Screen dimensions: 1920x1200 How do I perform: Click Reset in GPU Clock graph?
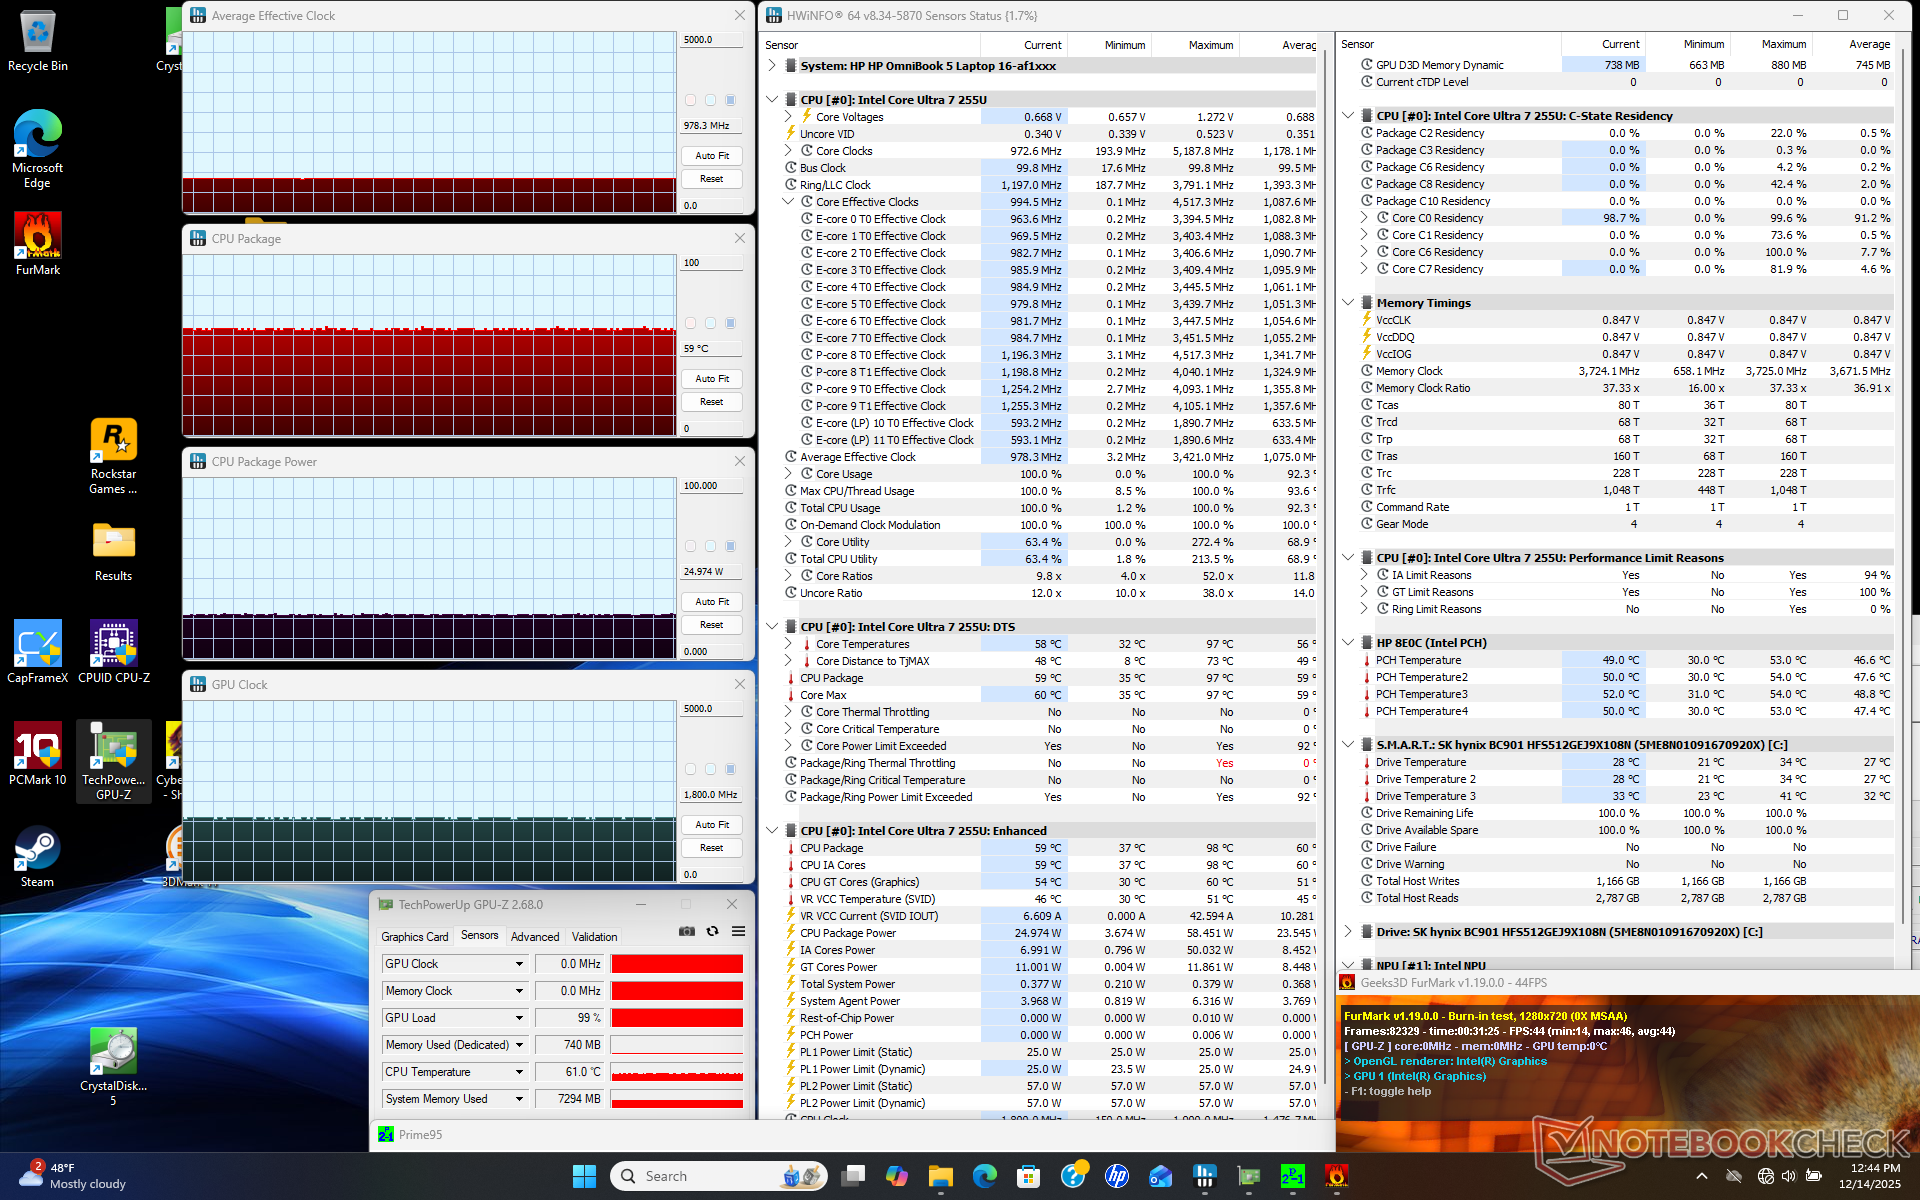pyautogui.click(x=712, y=848)
